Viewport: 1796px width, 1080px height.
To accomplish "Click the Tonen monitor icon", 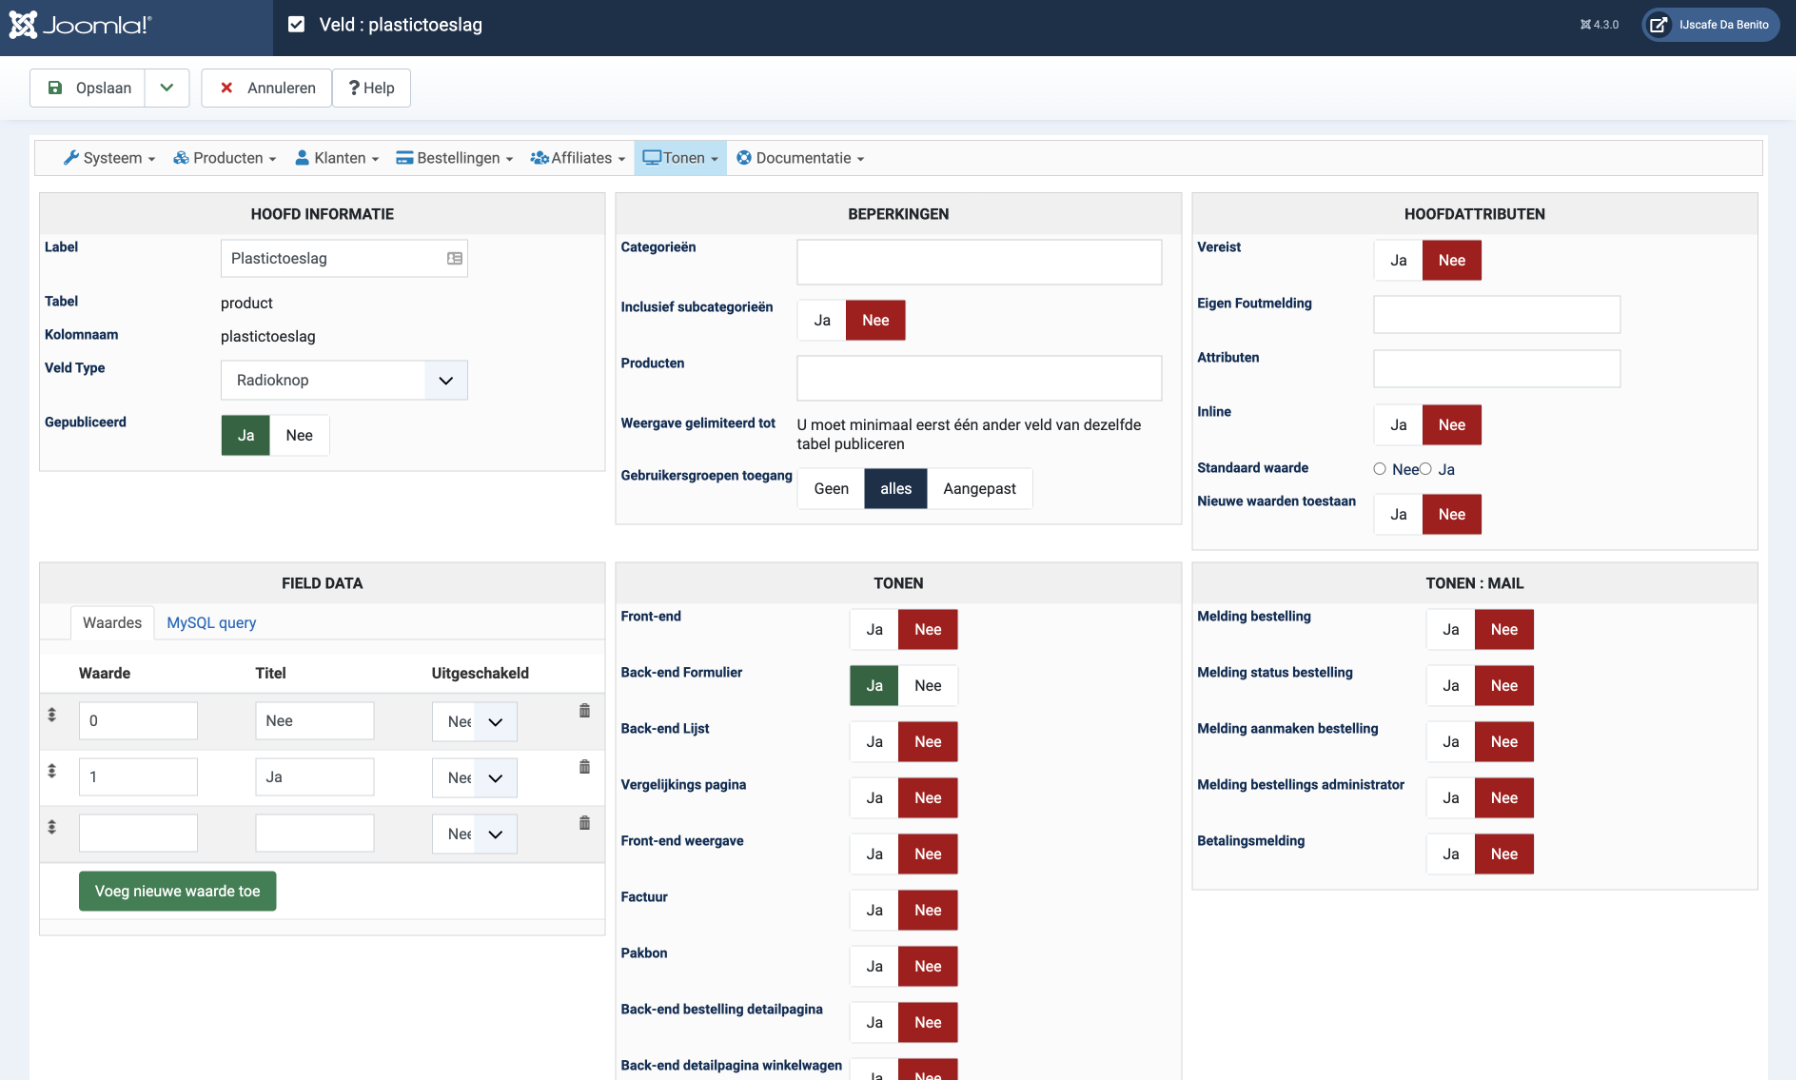I will point(652,158).
